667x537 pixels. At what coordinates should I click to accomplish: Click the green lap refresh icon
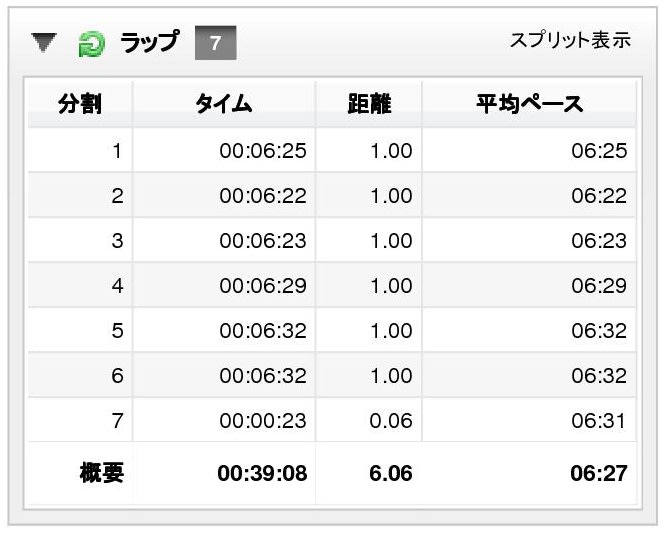pyautogui.click(x=91, y=44)
